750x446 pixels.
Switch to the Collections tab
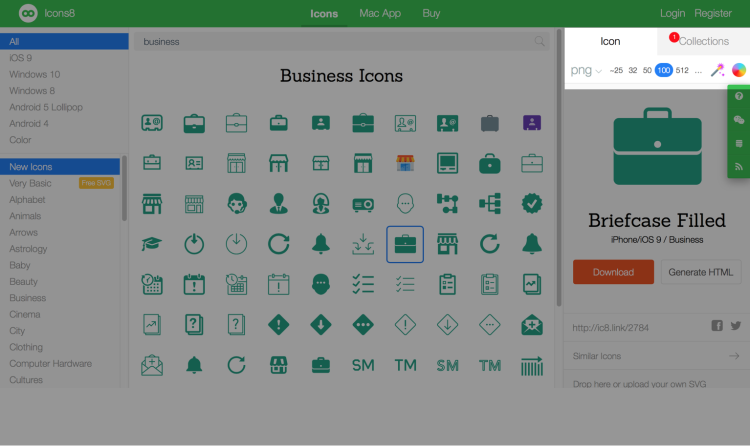coord(704,42)
